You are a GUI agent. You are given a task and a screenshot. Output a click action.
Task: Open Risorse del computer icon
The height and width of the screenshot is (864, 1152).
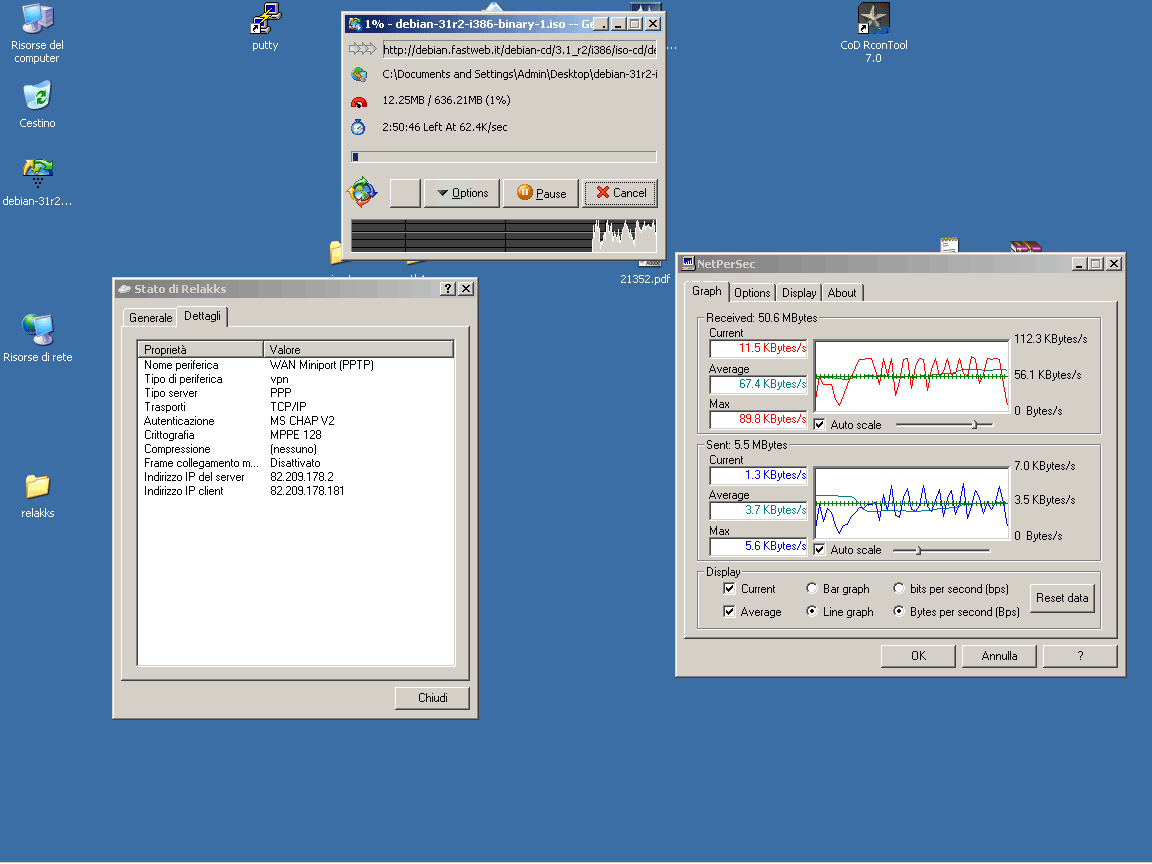[37, 19]
